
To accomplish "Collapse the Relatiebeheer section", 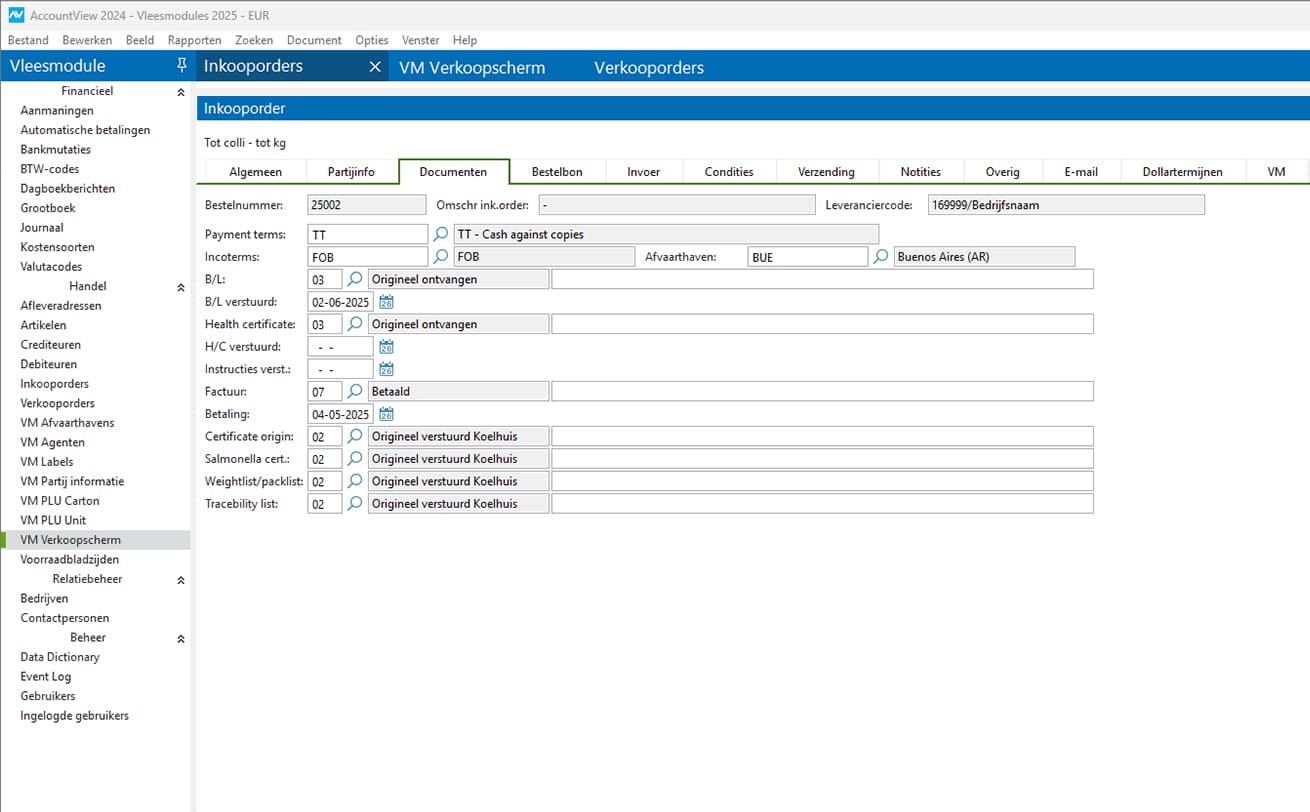I will click(181, 580).
